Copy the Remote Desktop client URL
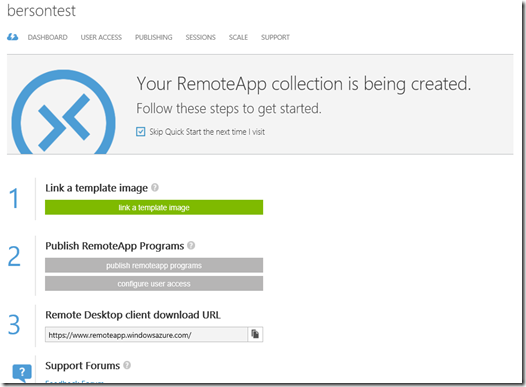 point(255,334)
